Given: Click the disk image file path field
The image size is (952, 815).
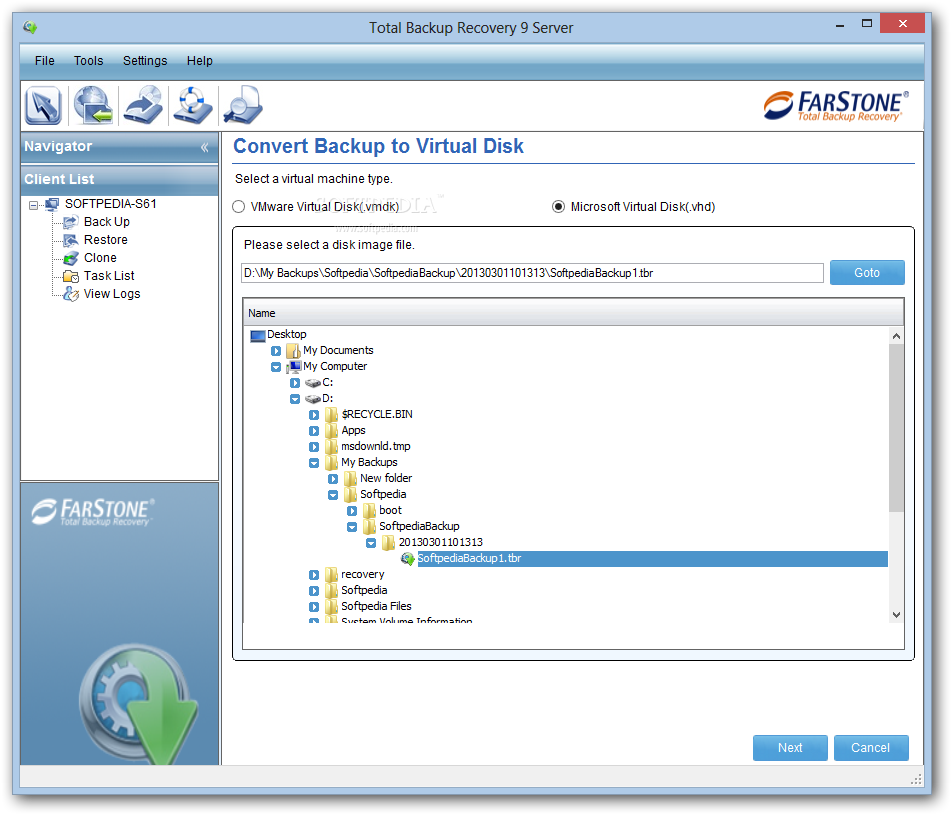Looking at the screenshot, I should coord(532,273).
